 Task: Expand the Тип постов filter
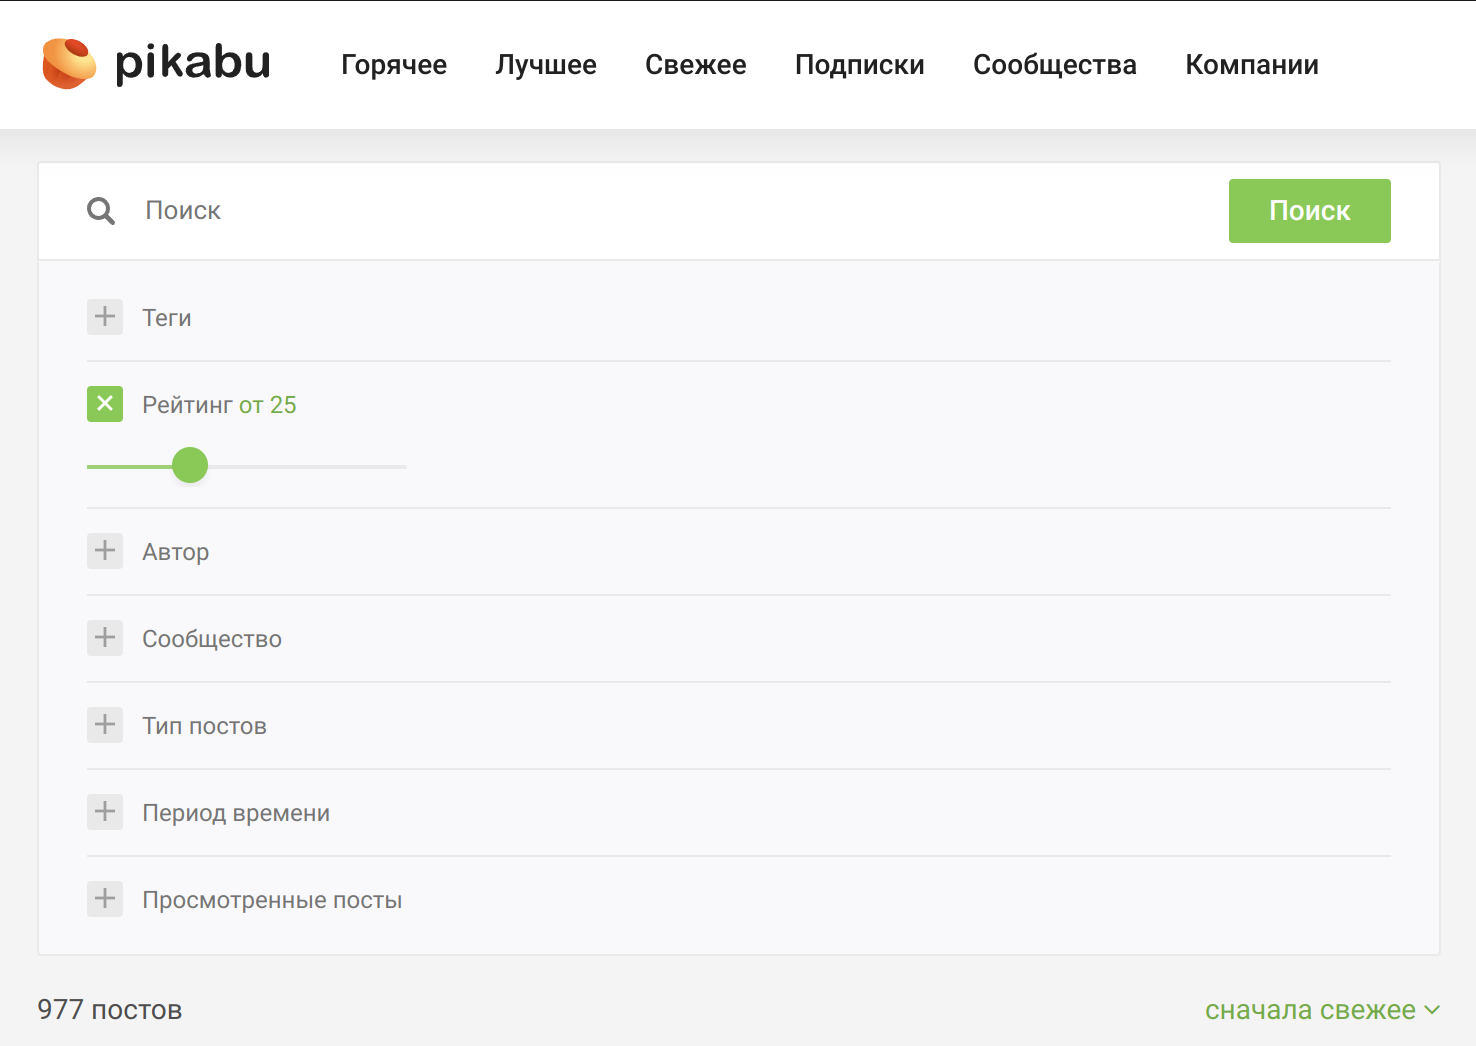(105, 725)
